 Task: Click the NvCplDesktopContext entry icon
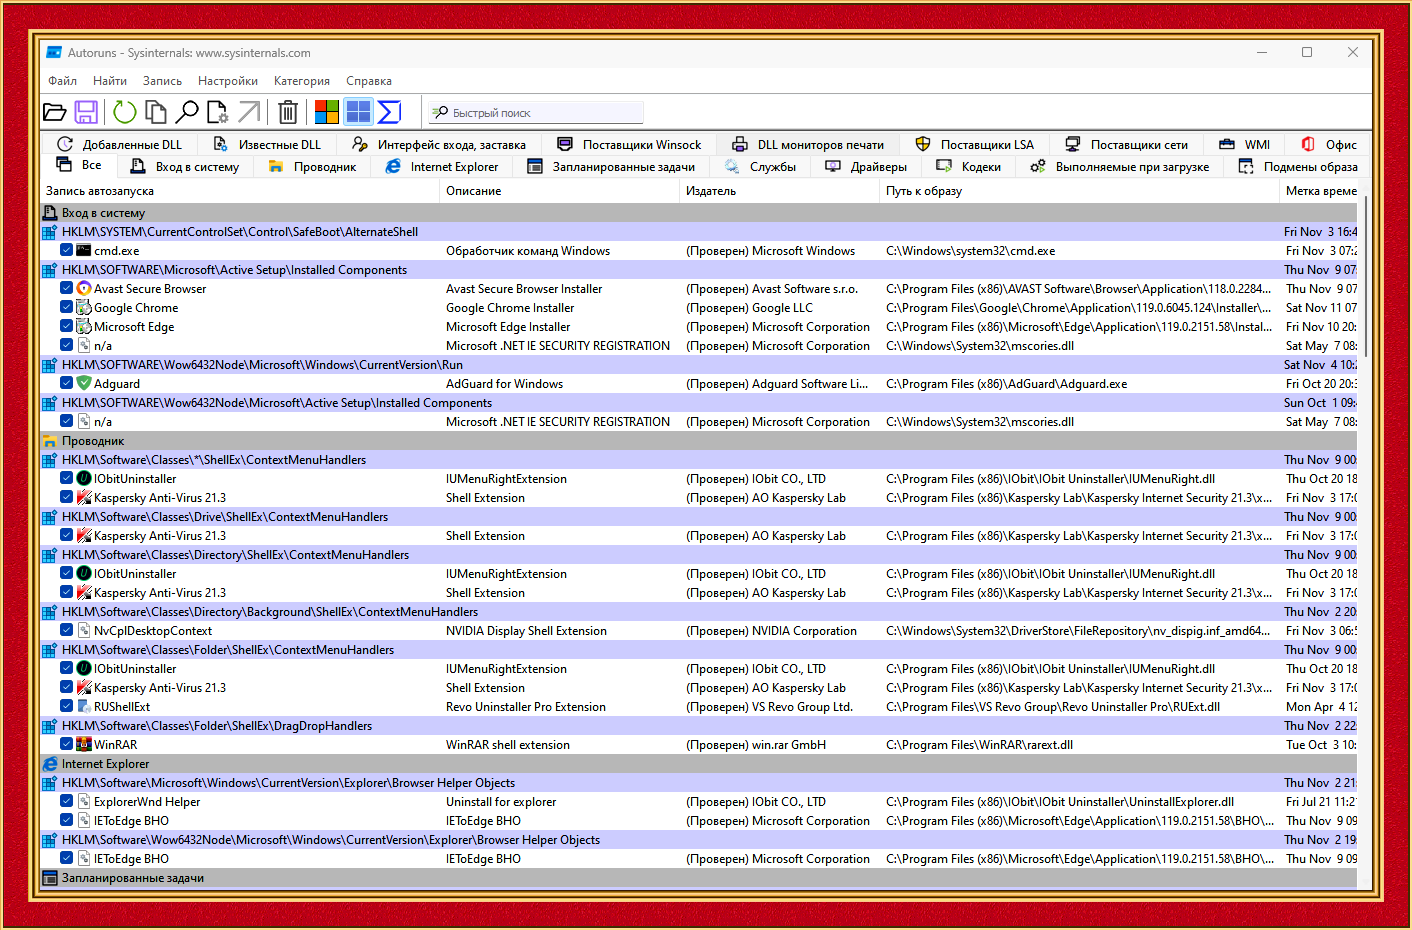84,631
